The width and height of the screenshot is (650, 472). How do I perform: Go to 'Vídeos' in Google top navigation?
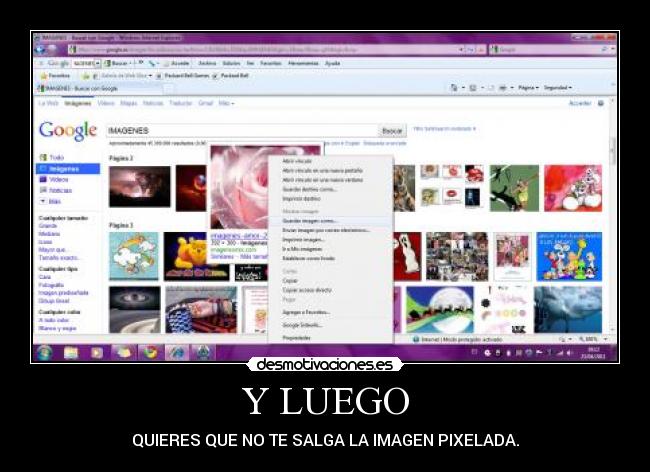[x=106, y=103]
